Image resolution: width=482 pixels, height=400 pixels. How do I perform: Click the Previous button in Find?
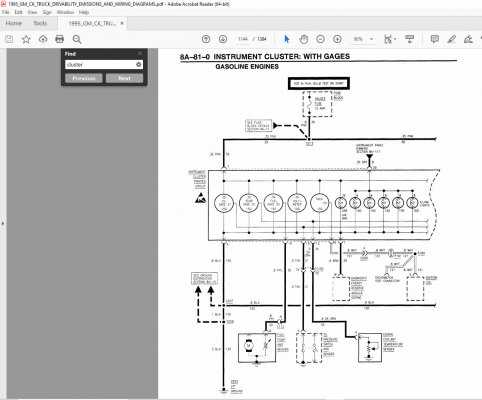84,78
